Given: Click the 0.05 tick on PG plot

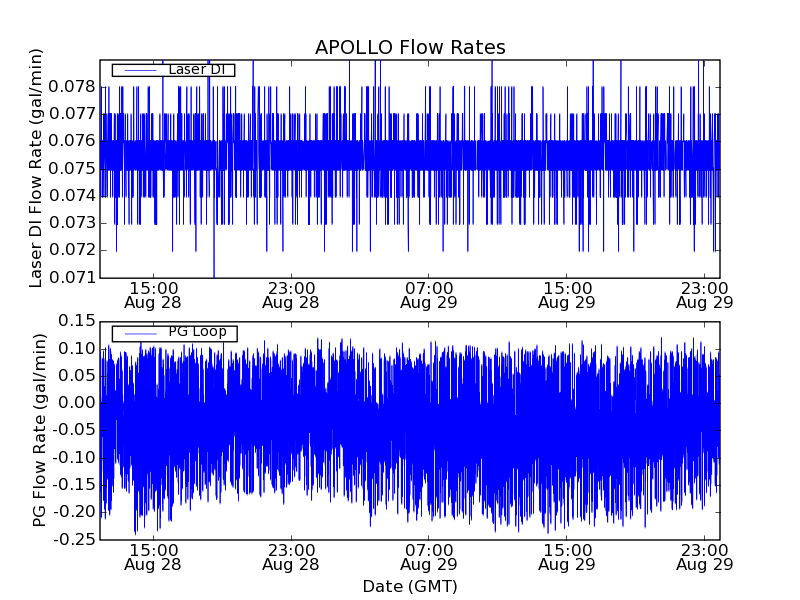Looking at the screenshot, I should click(77, 376).
